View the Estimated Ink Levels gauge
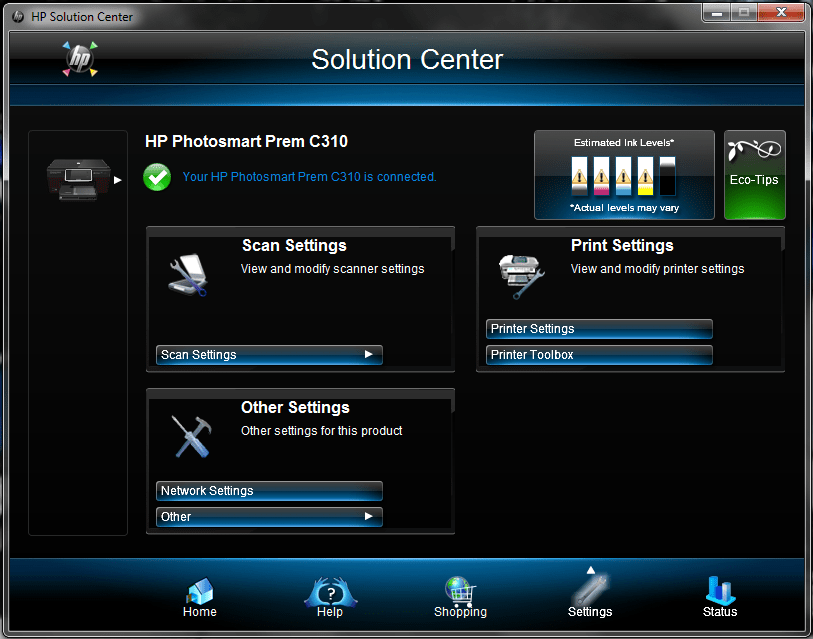 (623, 175)
